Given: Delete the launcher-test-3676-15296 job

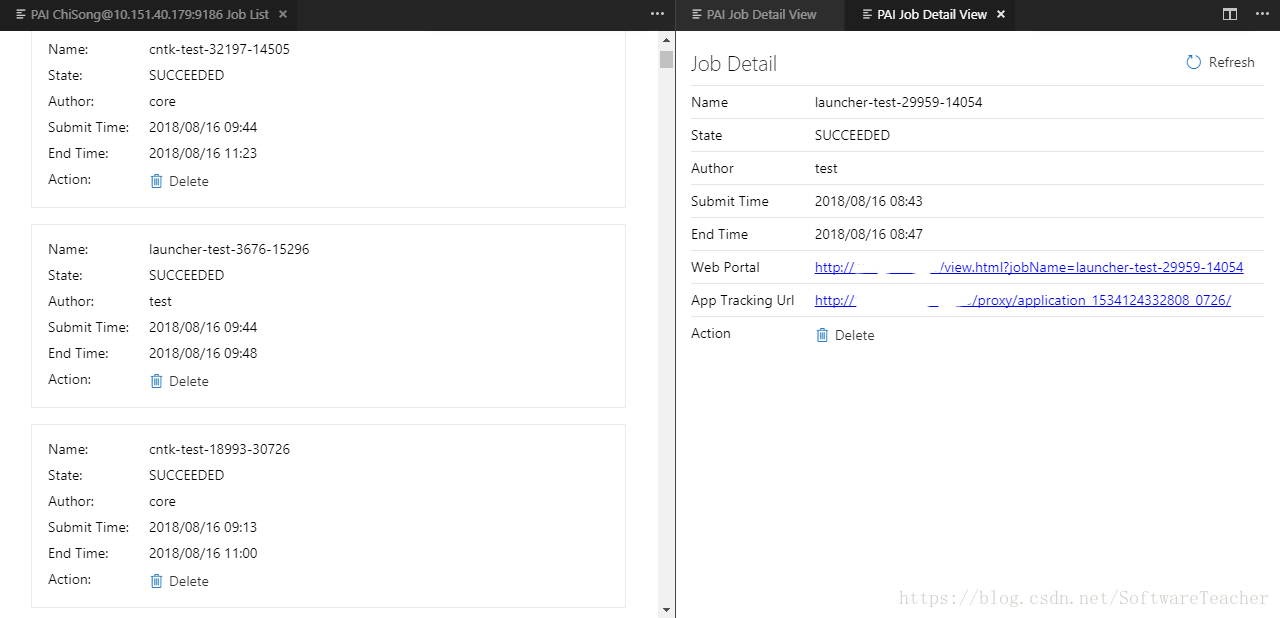Looking at the screenshot, I should (179, 381).
